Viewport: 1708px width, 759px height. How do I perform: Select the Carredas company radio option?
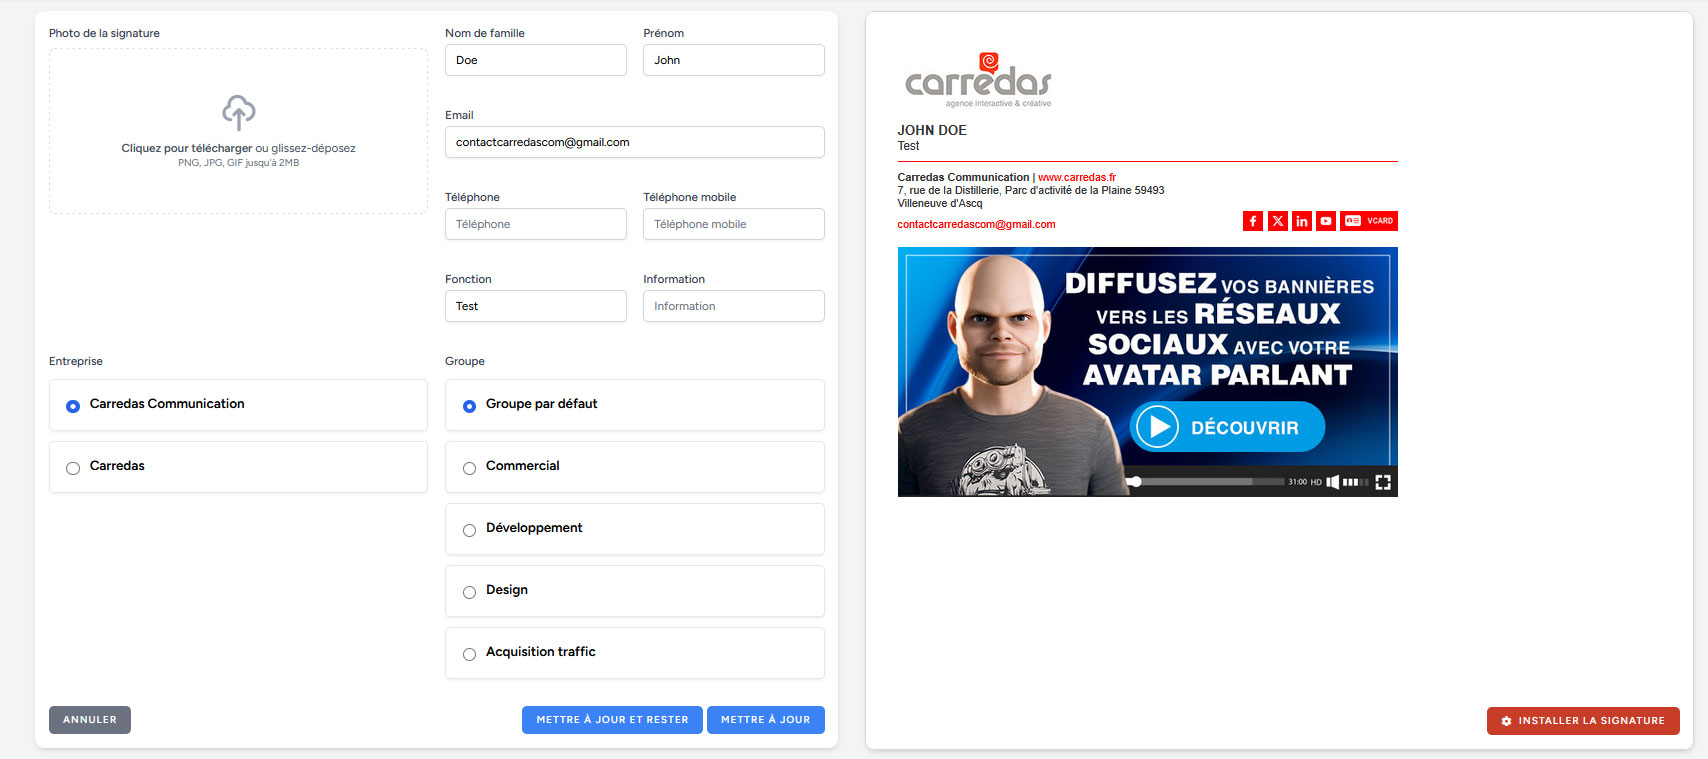tap(73, 468)
